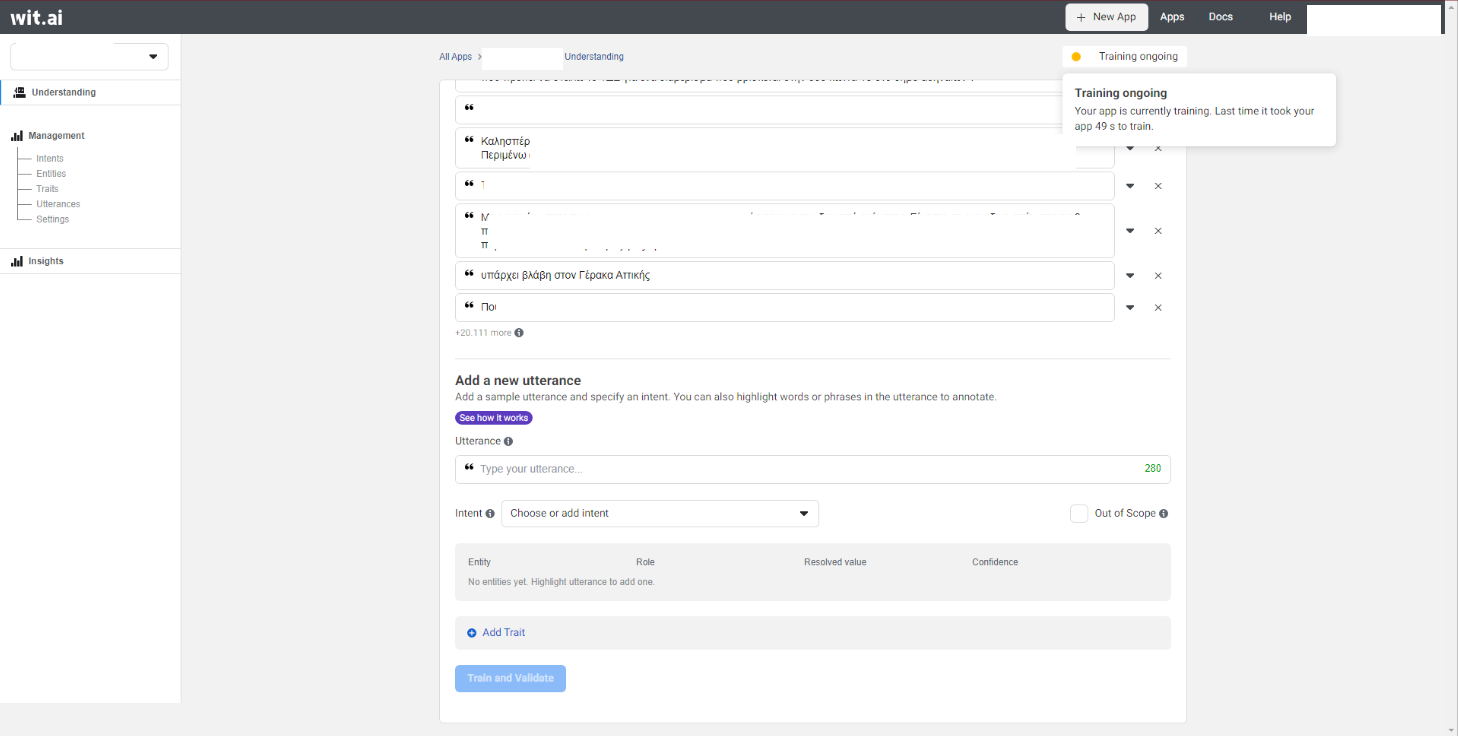
Task: Delete the 'υπάρχει βλάβη στον Γέρακα Αττικής' utterance
Action: 1158,276
